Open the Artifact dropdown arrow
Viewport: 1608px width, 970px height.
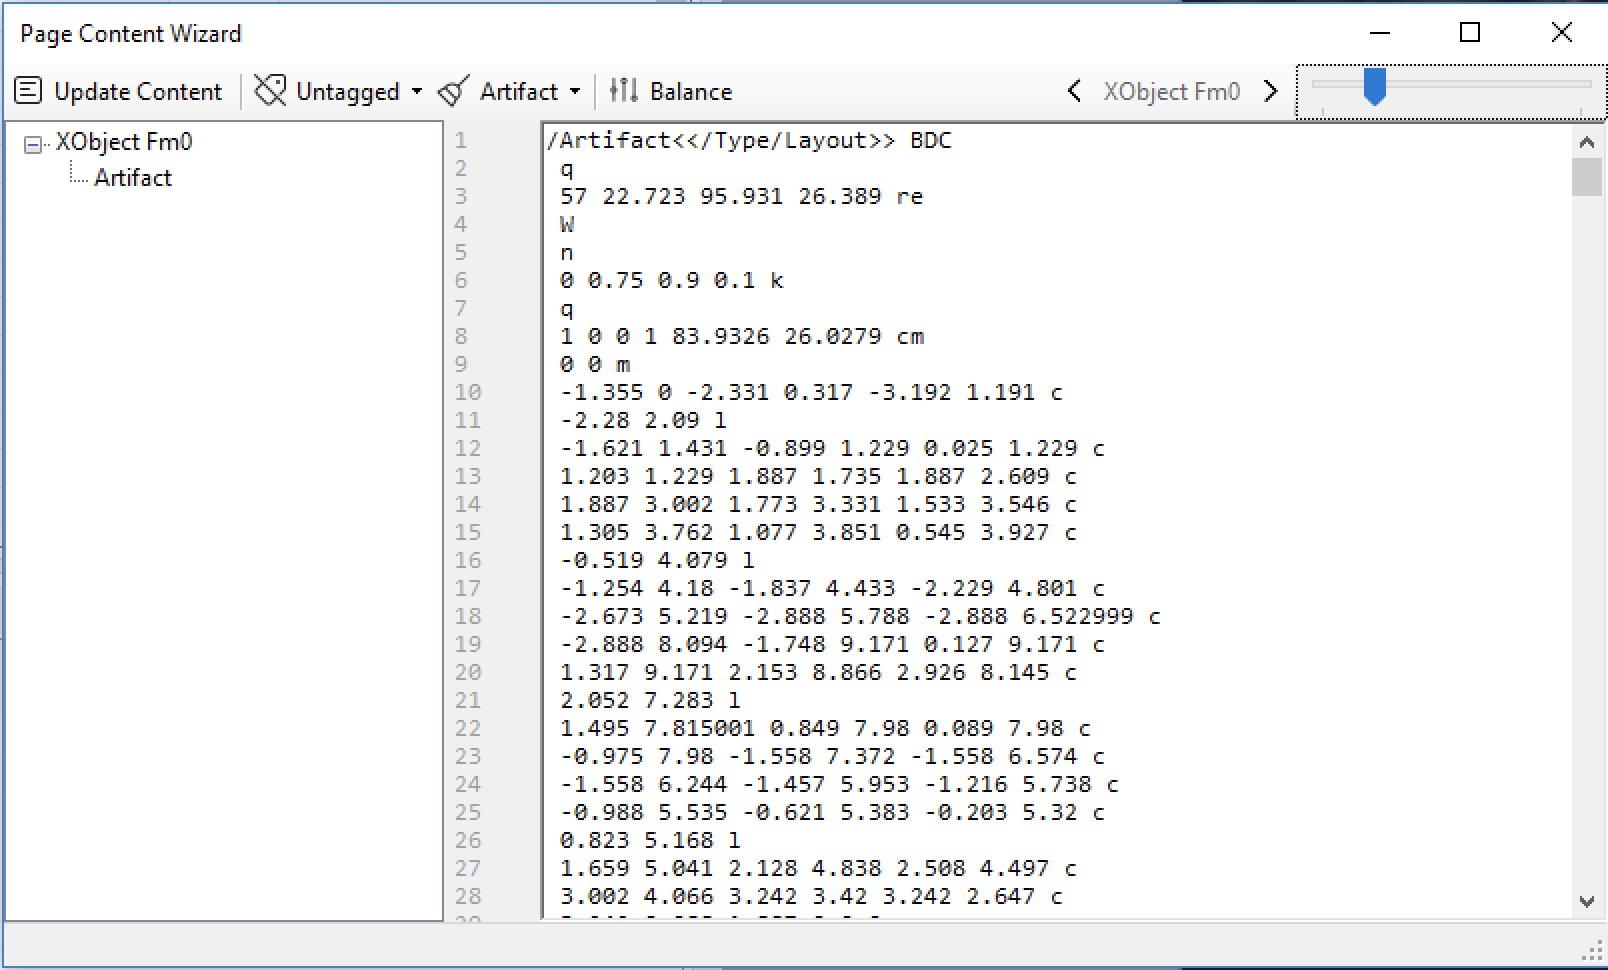(575, 91)
